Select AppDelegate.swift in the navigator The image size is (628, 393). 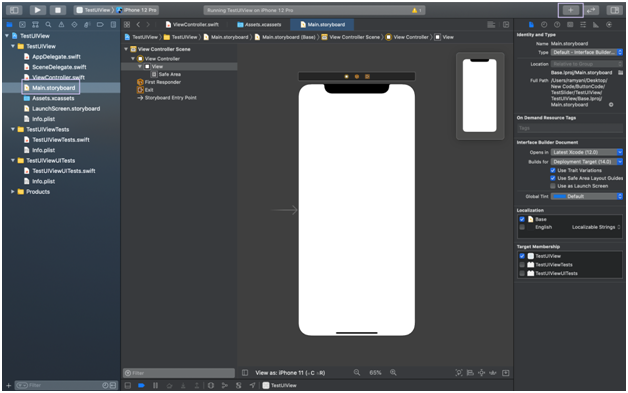(x=56, y=56)
